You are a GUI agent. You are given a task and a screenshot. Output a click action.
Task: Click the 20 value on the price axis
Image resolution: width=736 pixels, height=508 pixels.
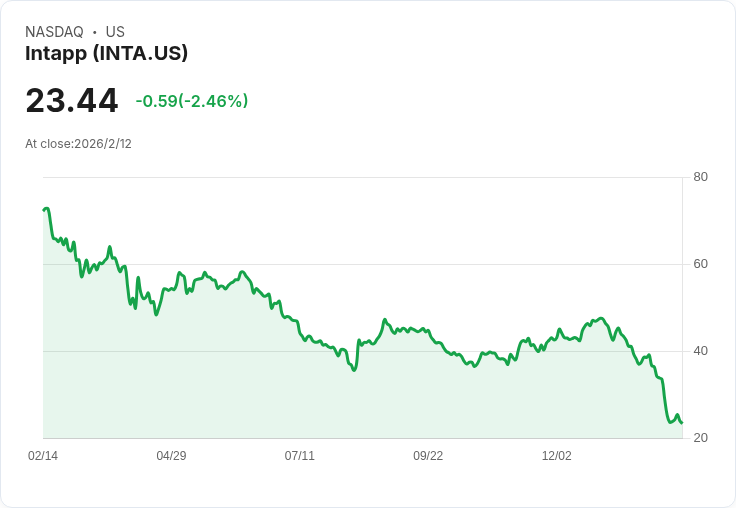[x=701, y=439]
